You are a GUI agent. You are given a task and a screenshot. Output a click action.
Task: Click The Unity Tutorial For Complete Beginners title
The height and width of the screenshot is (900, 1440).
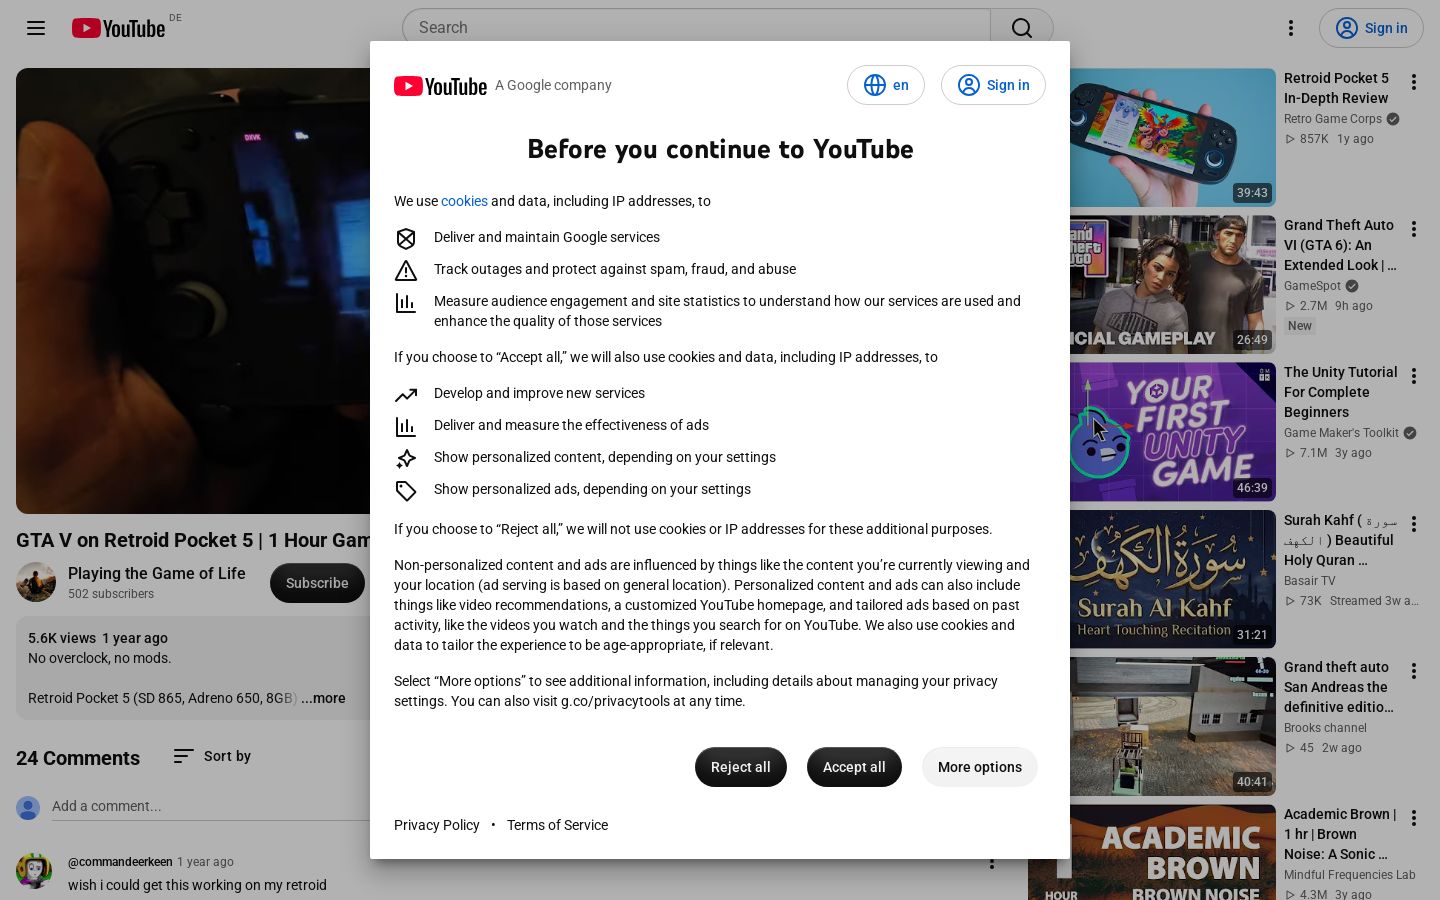1341,392
